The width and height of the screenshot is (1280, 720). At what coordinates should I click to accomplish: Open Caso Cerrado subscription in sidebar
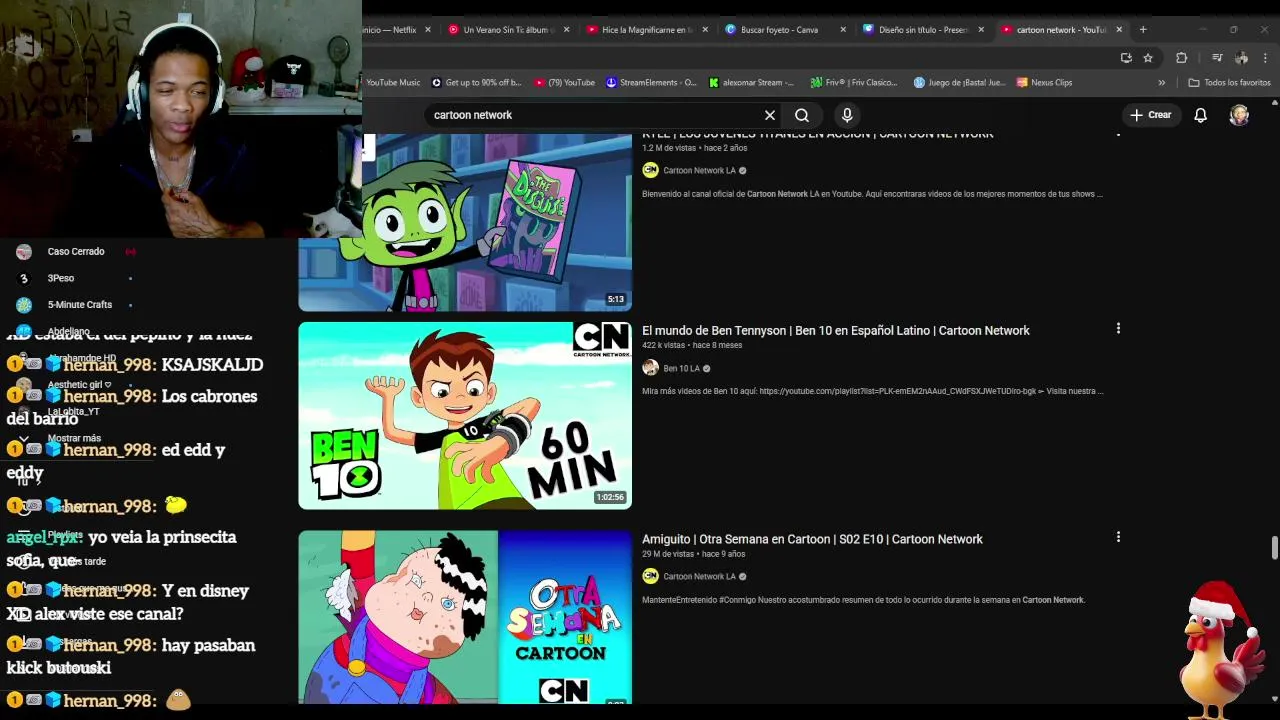pos(75,252)
